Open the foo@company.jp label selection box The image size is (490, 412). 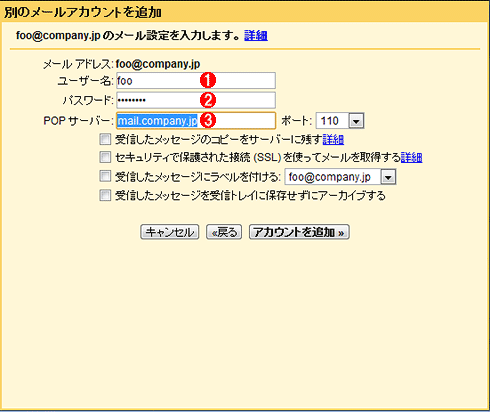[340, 177]
